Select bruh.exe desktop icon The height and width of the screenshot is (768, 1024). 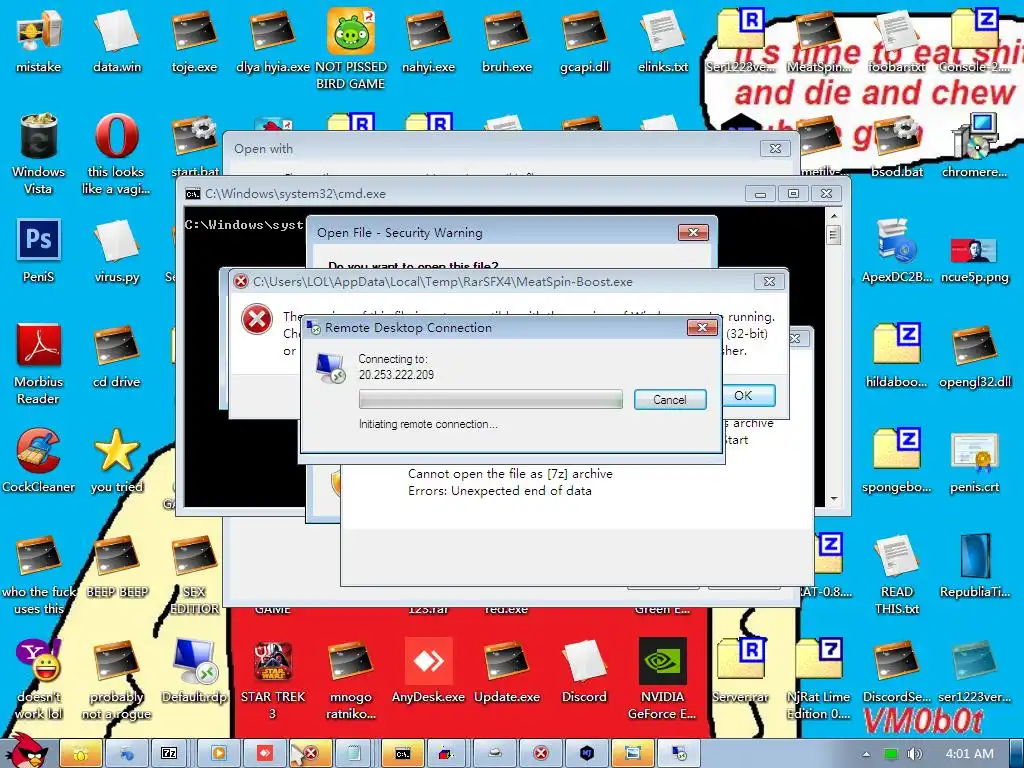(507, 40)
